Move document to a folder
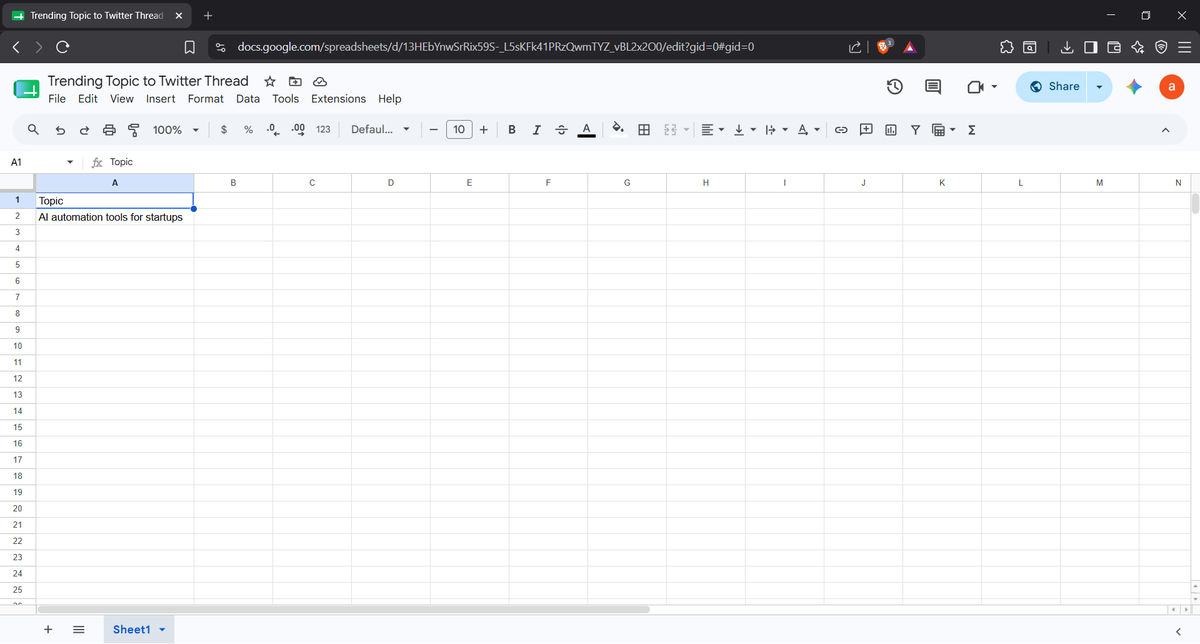1200x644 pixels. coord(295,81)
